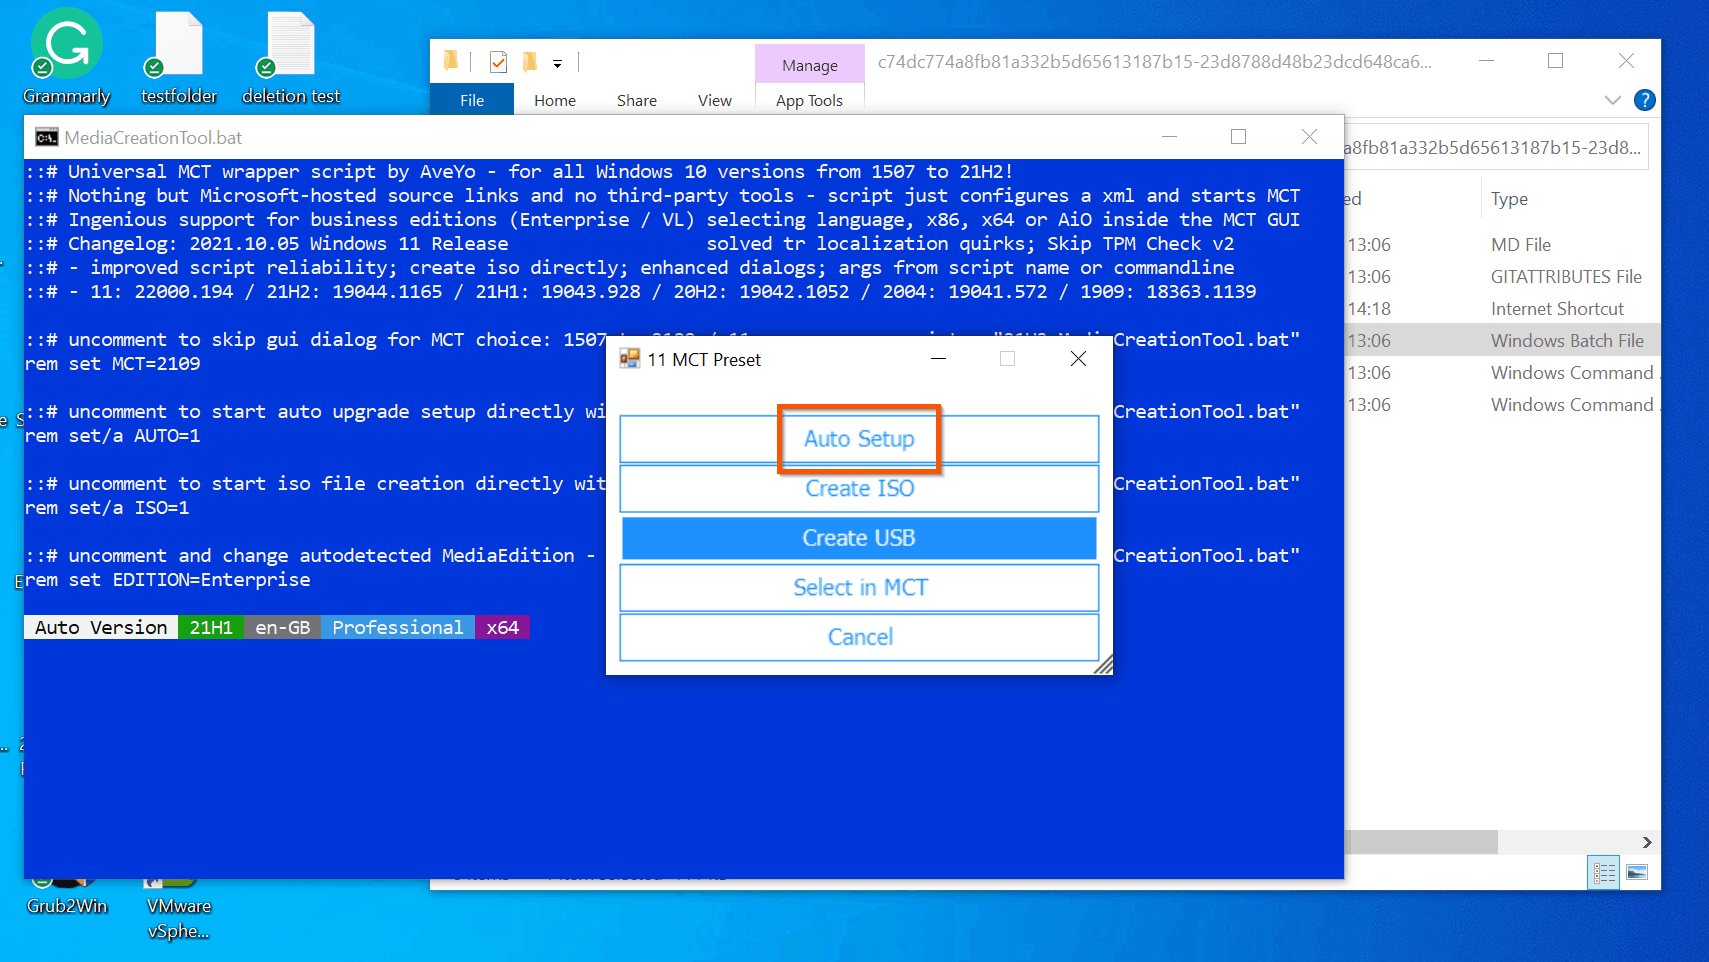Open the Customize Quick Access Toolbar dropdown
The width and height of the screenshot is (1709, 962).
point(557,63)
